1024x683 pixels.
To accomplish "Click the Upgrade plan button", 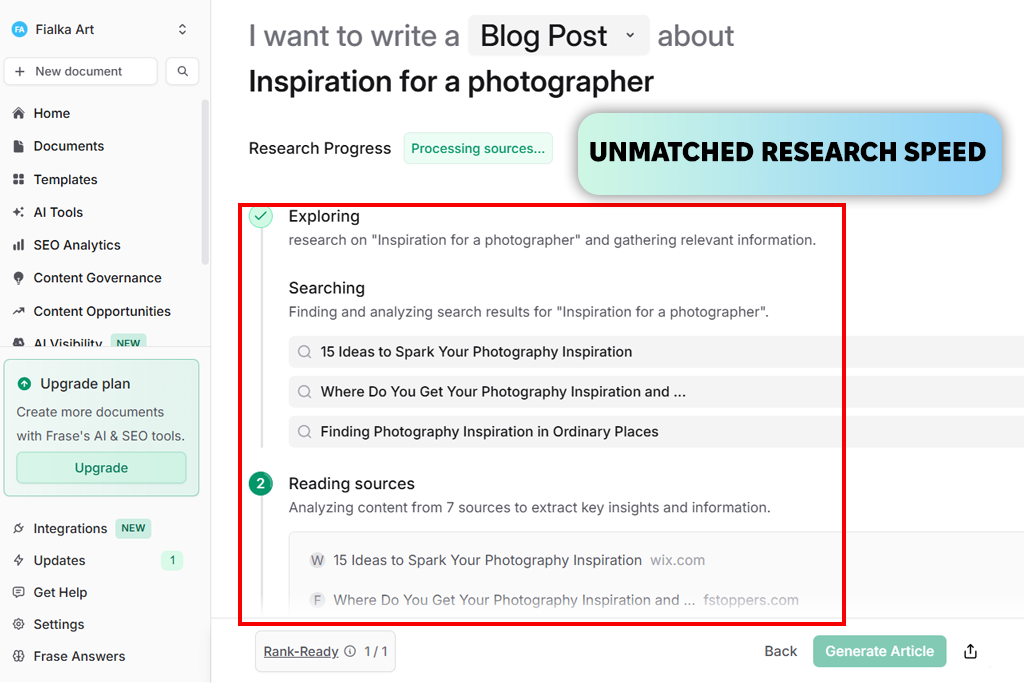I will [x=101, y=468].
